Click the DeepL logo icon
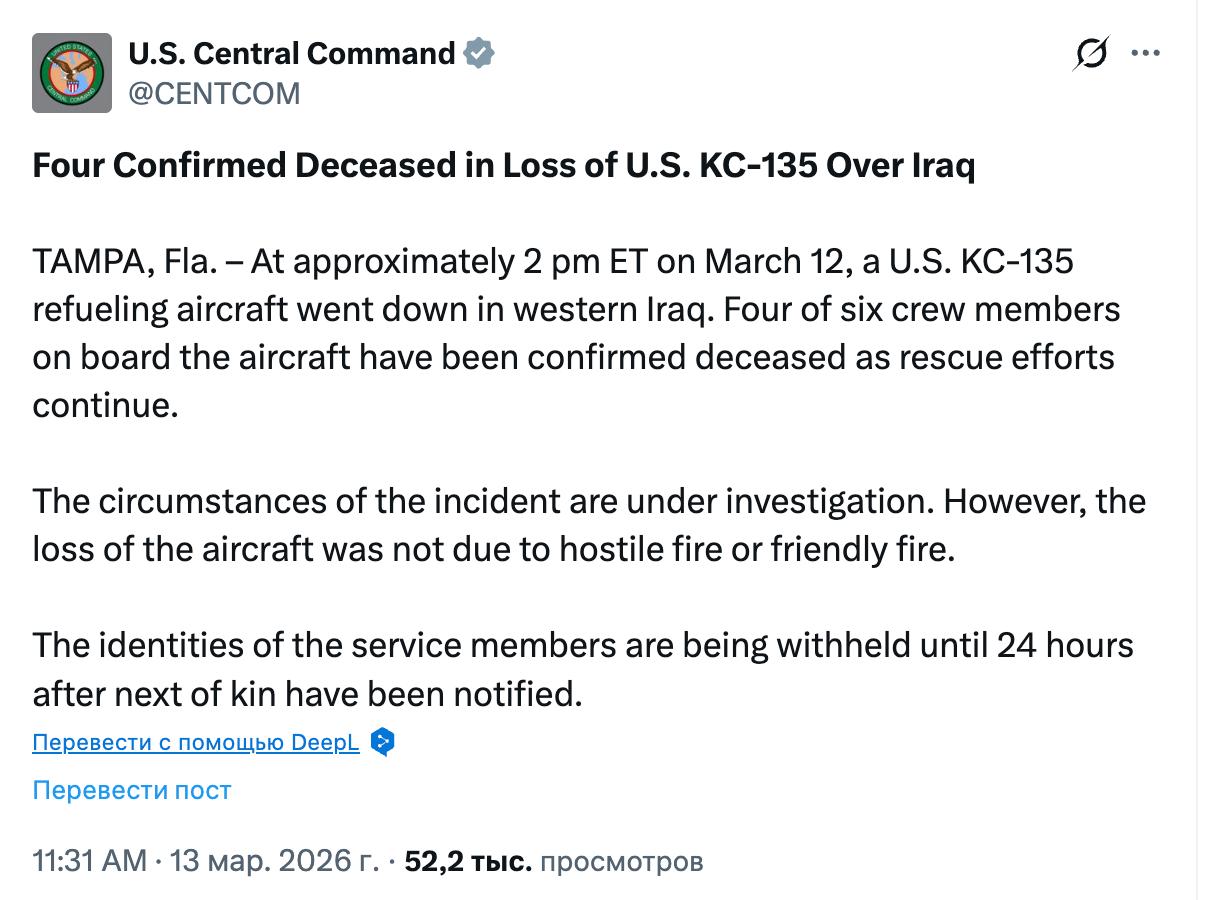 (x=382, y=742)
